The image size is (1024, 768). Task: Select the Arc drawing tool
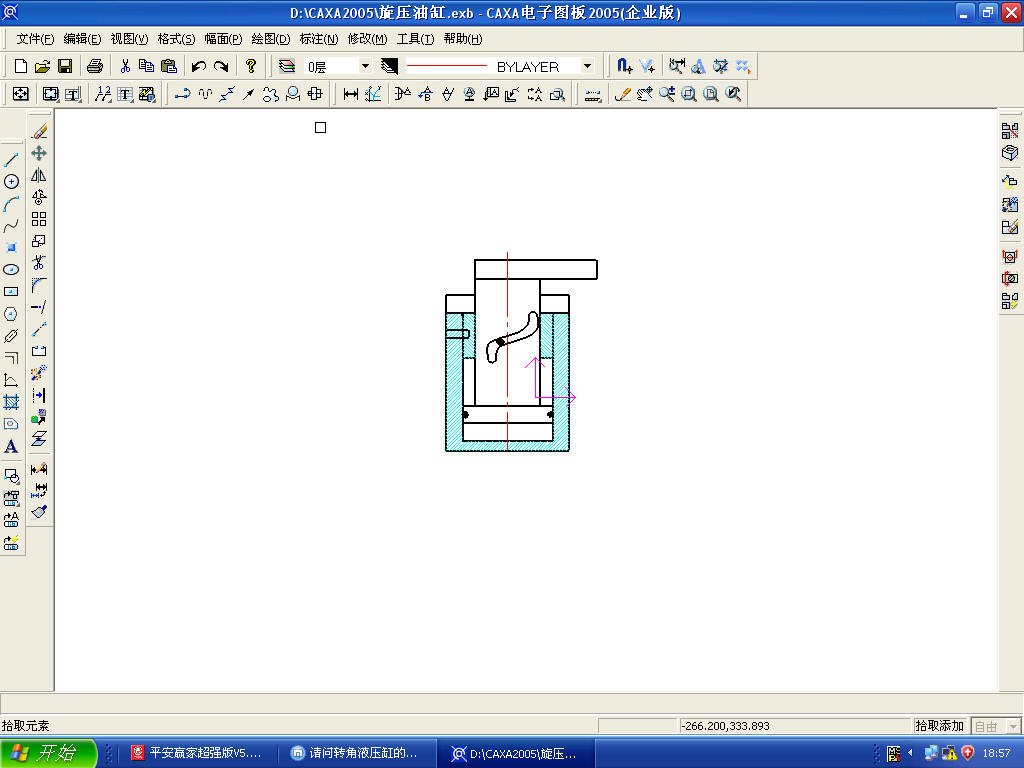[x=11, y=204]
